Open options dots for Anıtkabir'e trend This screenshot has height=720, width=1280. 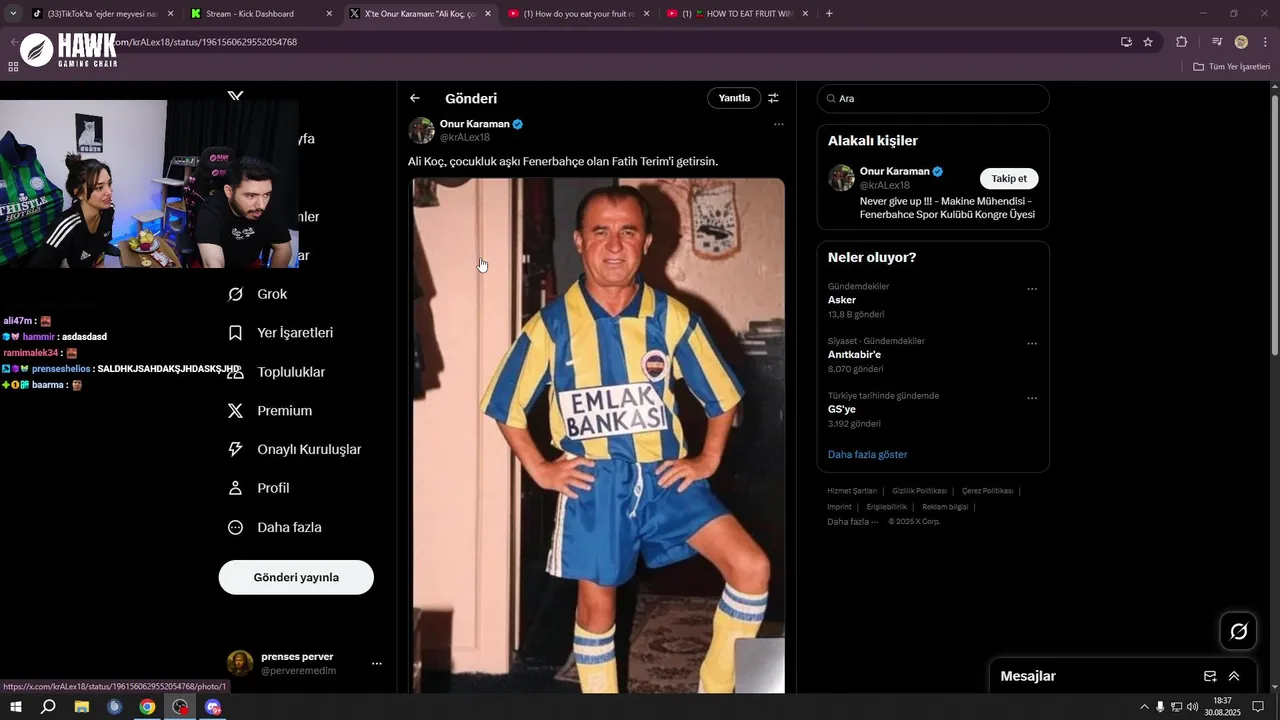click(1032, 344)
